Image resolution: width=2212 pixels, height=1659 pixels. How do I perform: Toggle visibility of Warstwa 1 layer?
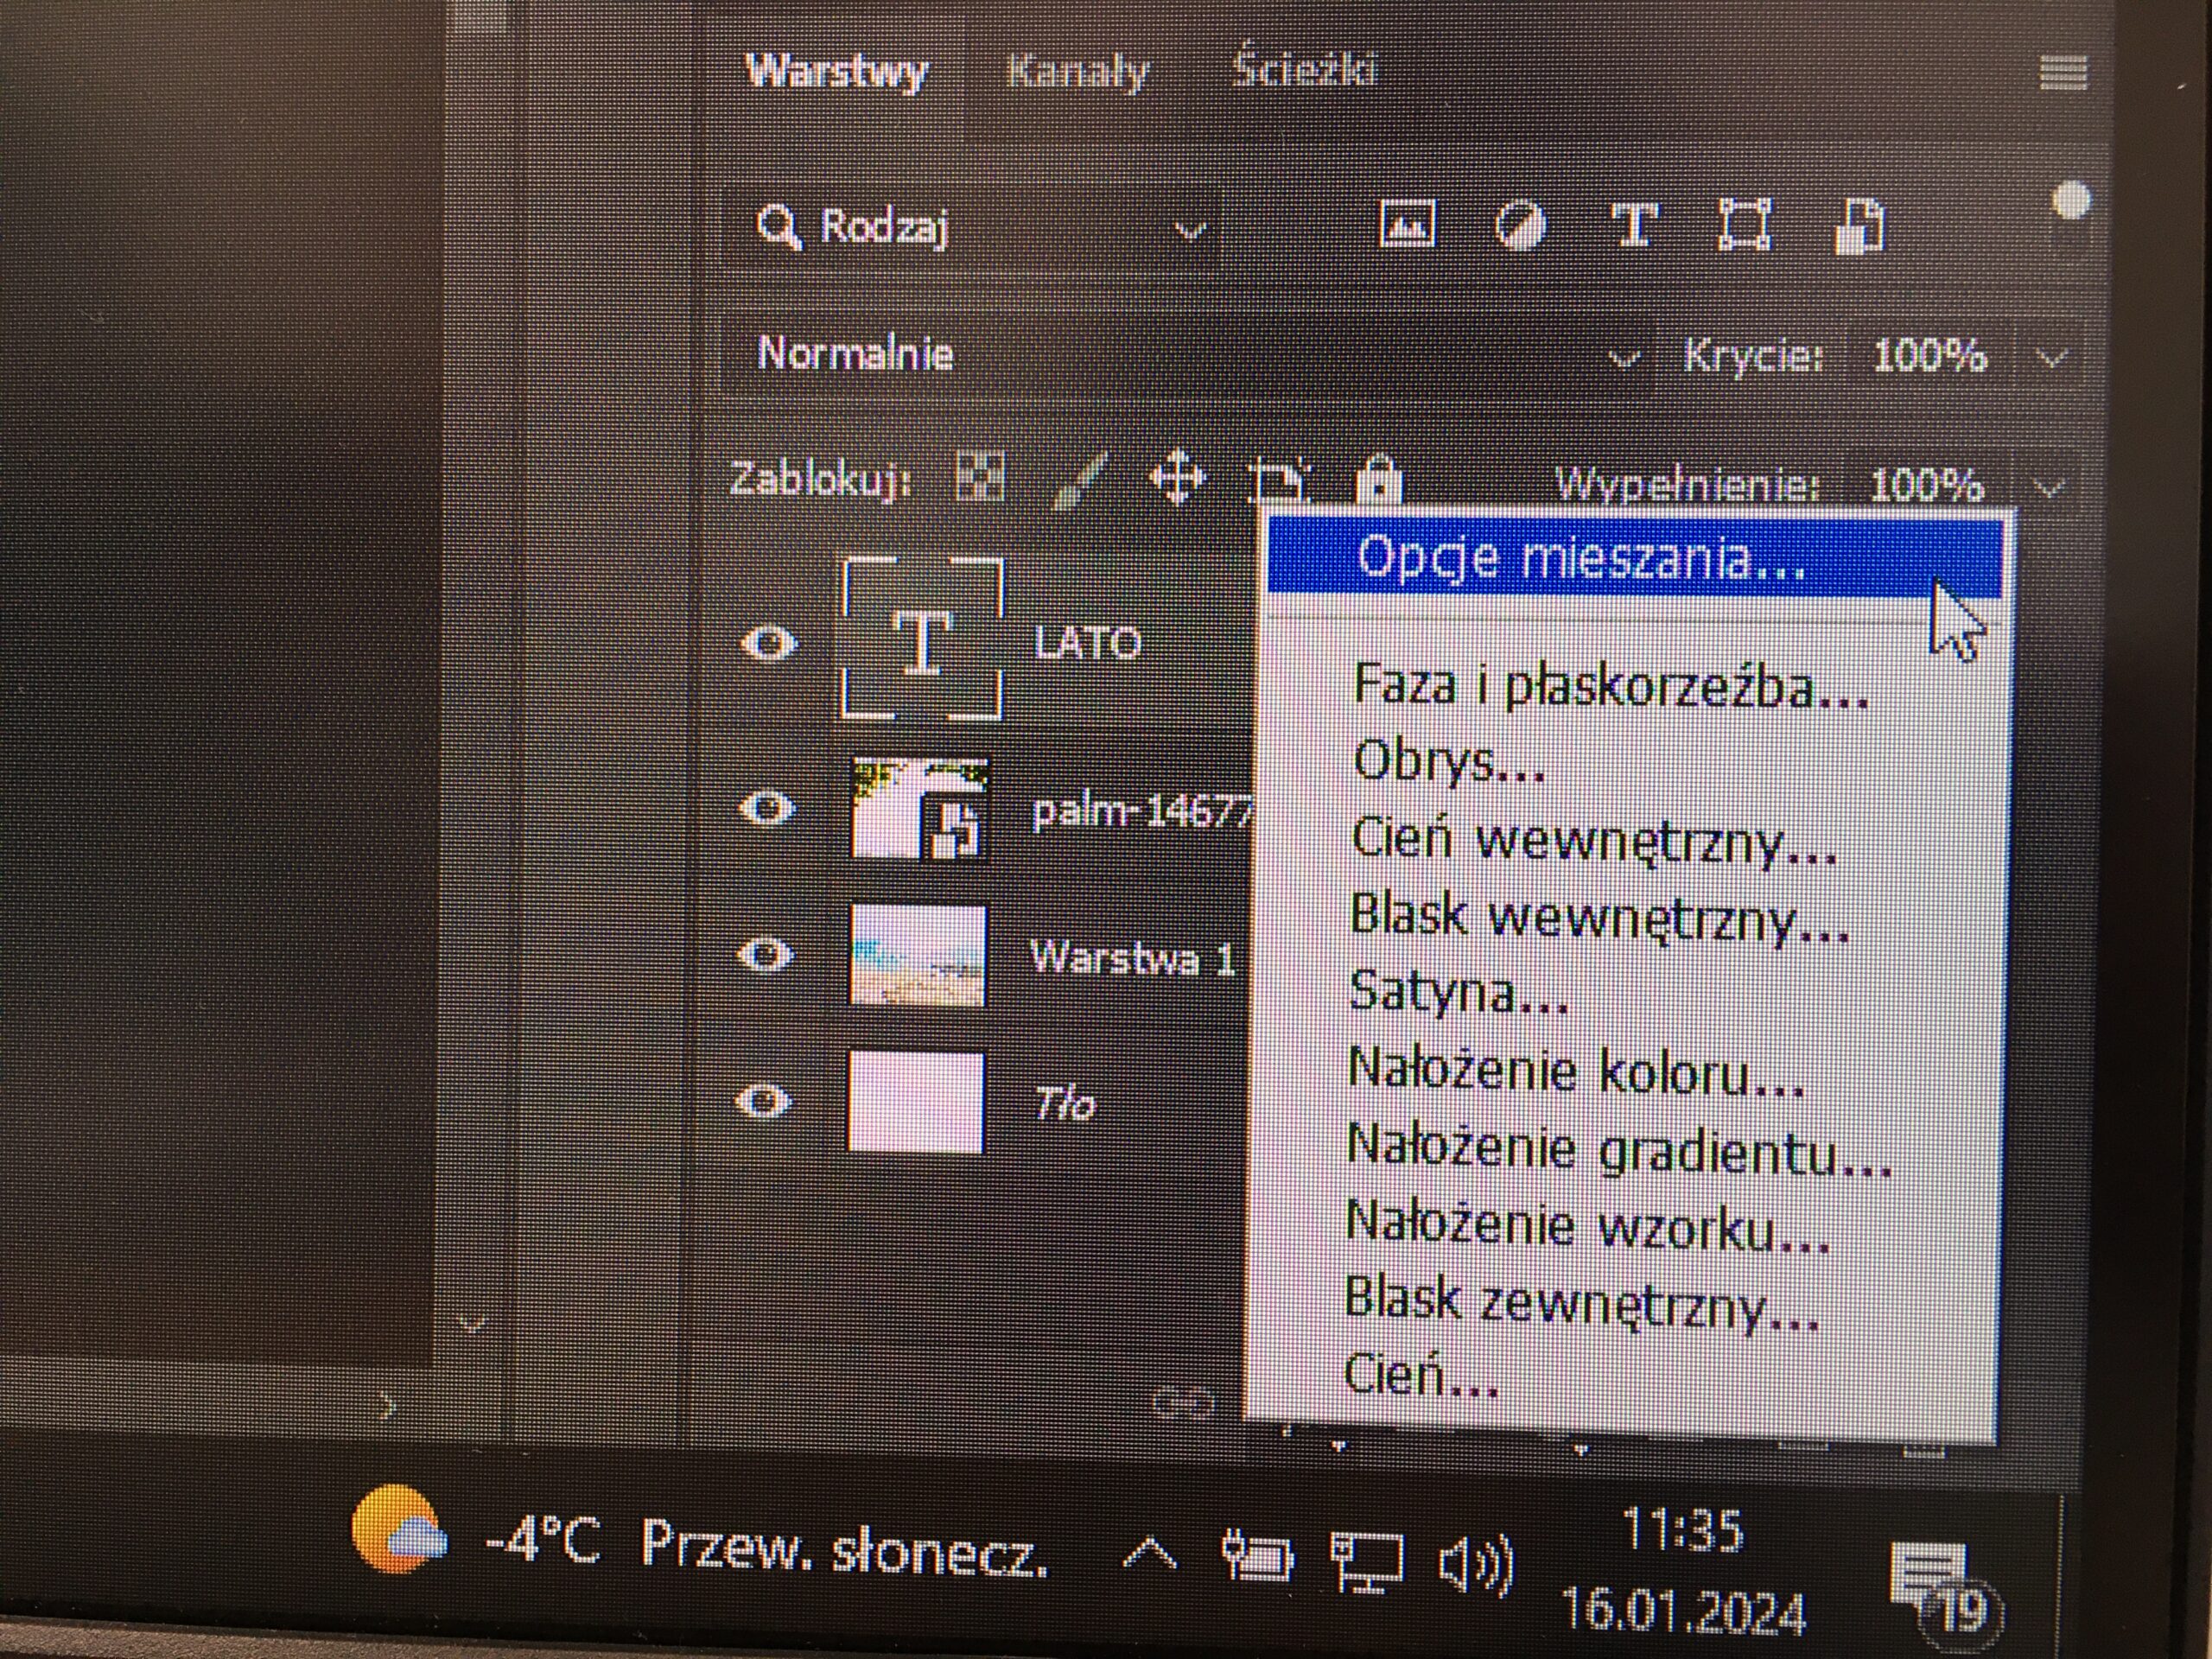coord(766,955)
